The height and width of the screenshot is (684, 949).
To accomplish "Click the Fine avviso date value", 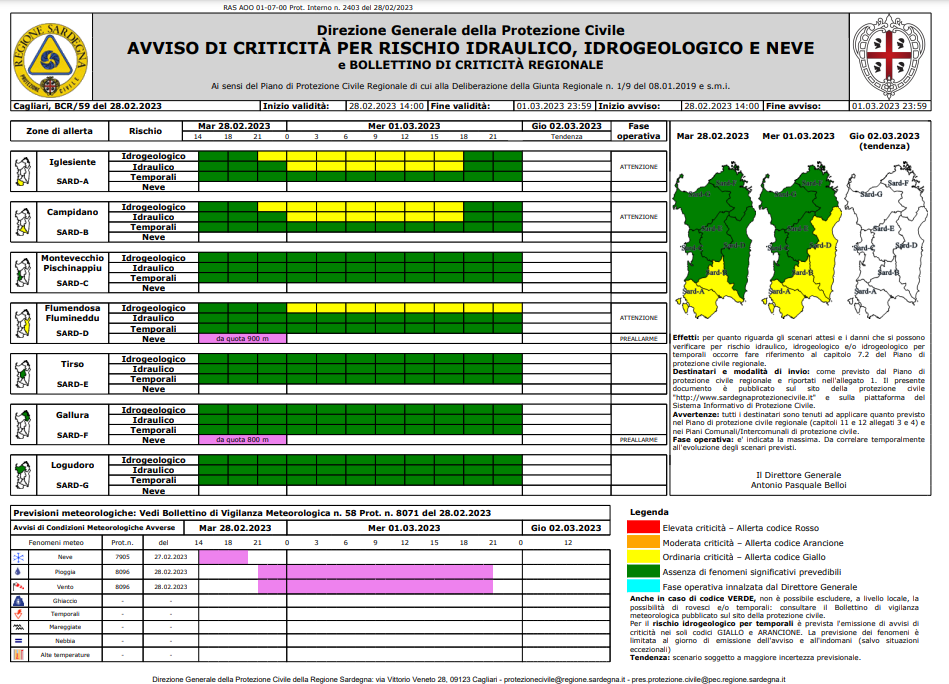I will point(889,106).
